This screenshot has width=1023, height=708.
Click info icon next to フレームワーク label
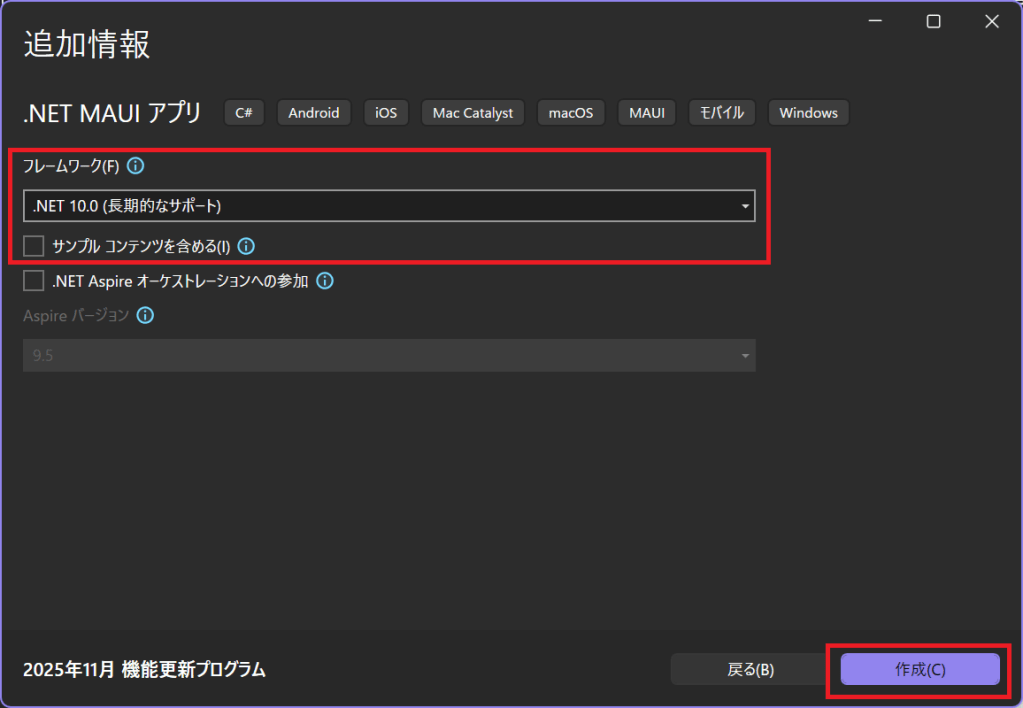click(136, 166)
